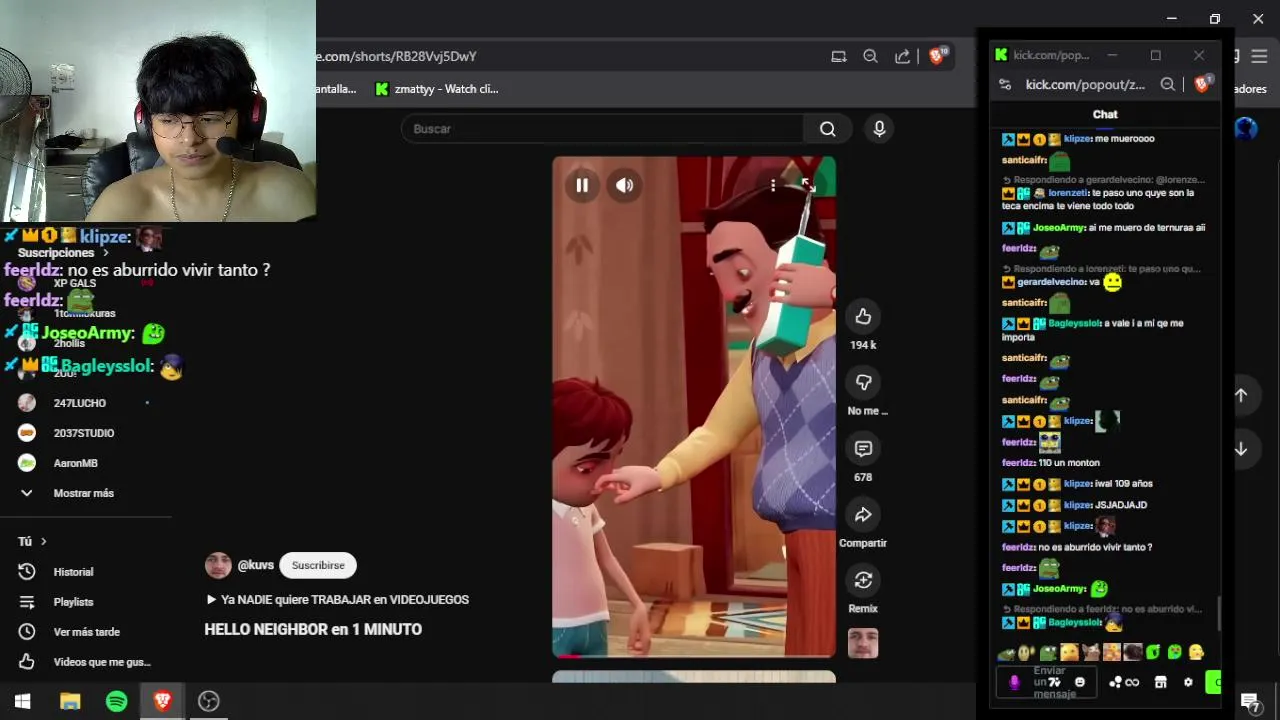Open site settings icon in Kick popout address bar
The height and width of the screenshot is (720, 1280).
(x=1005, y=85)
